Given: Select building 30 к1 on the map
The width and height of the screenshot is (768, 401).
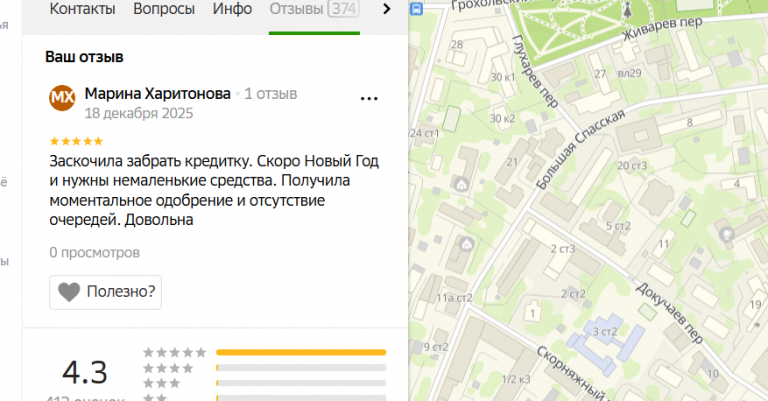Looking at the screenshot, I should (x=503, y=77).
